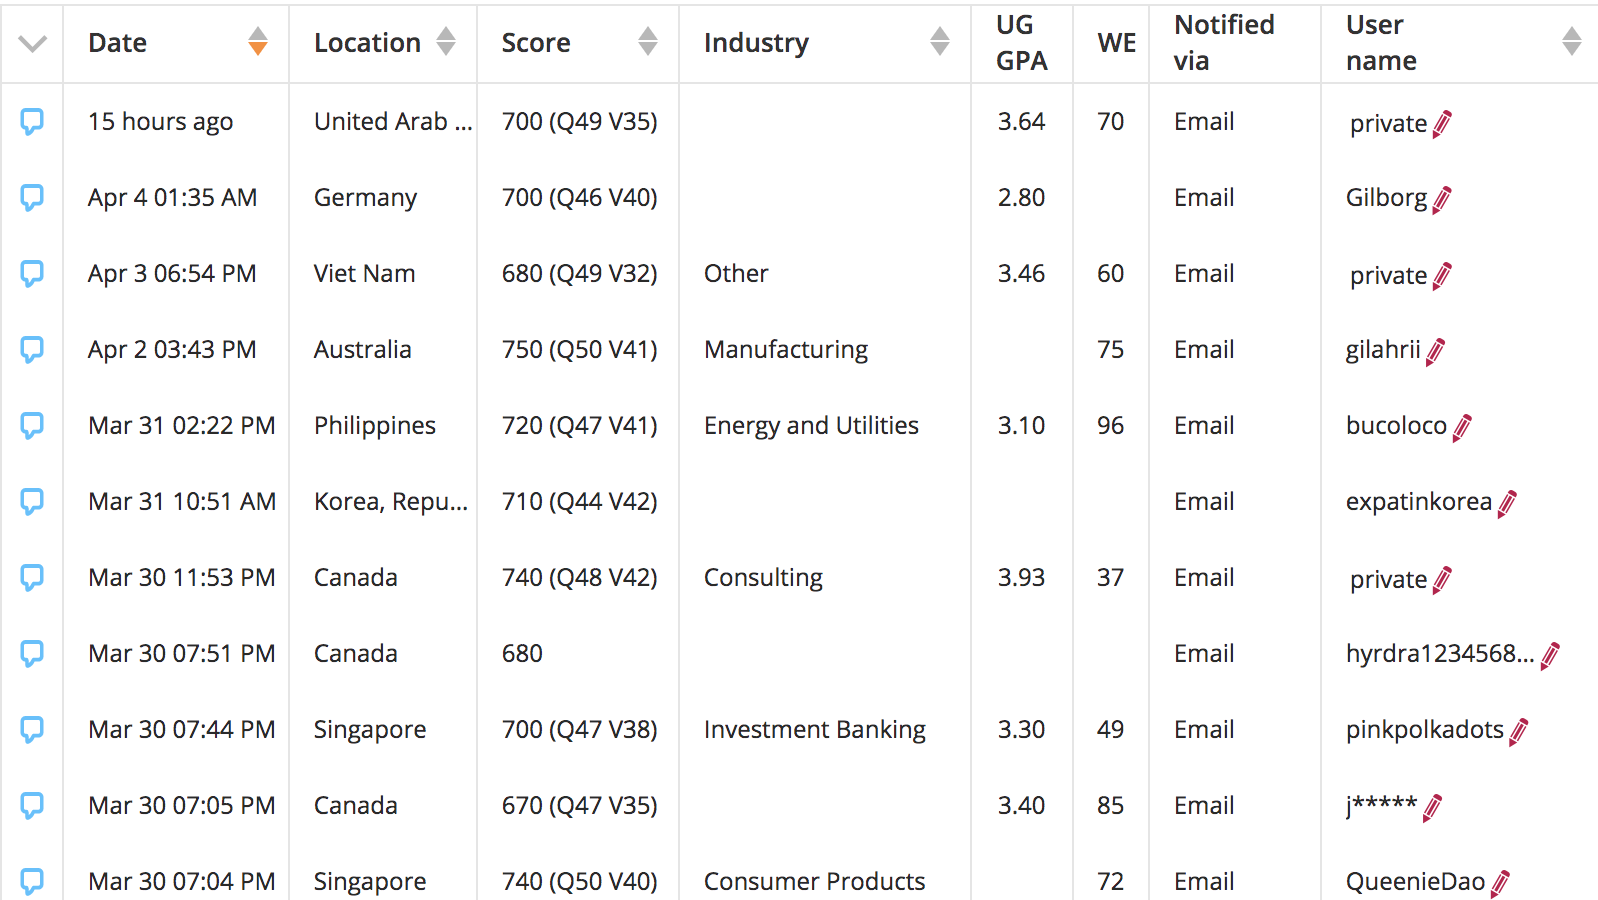The height and width of the screenshot is (900, 1598).
Task: Sort by Score using its sort arrows
Action: 648,41
